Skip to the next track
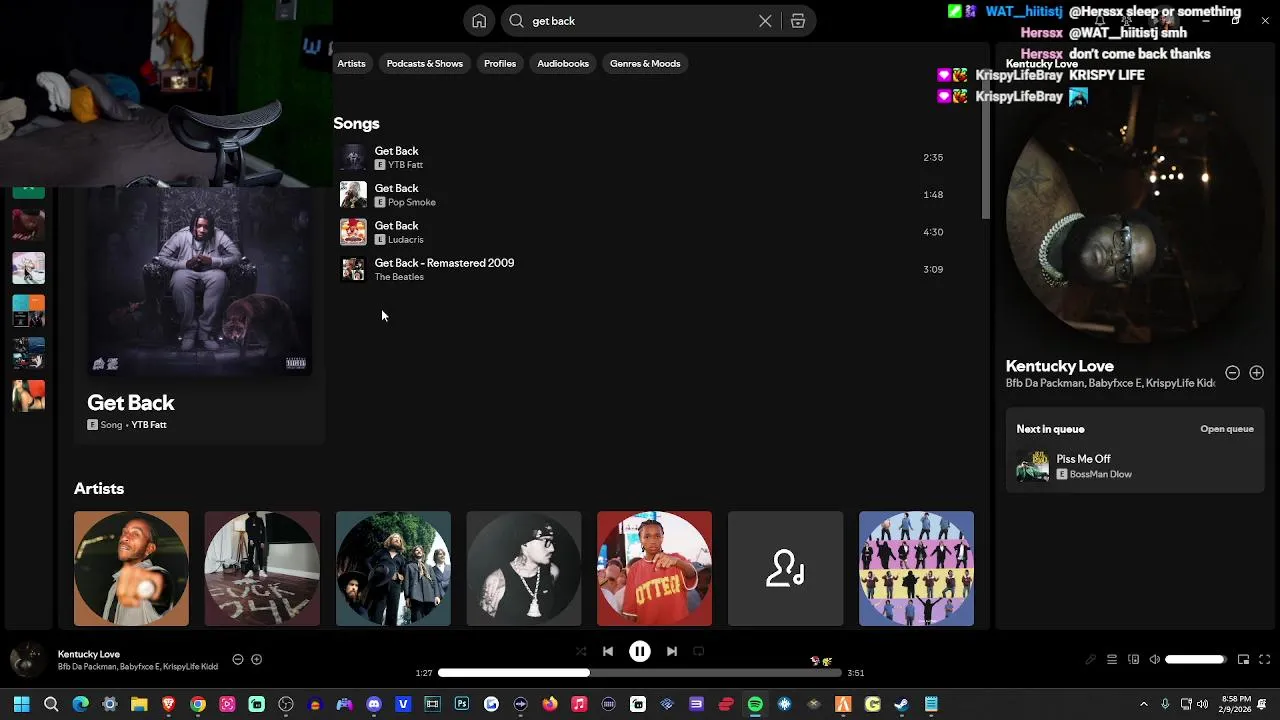Viewport: 1280px width, 720px height. click(x=672, y=651)
